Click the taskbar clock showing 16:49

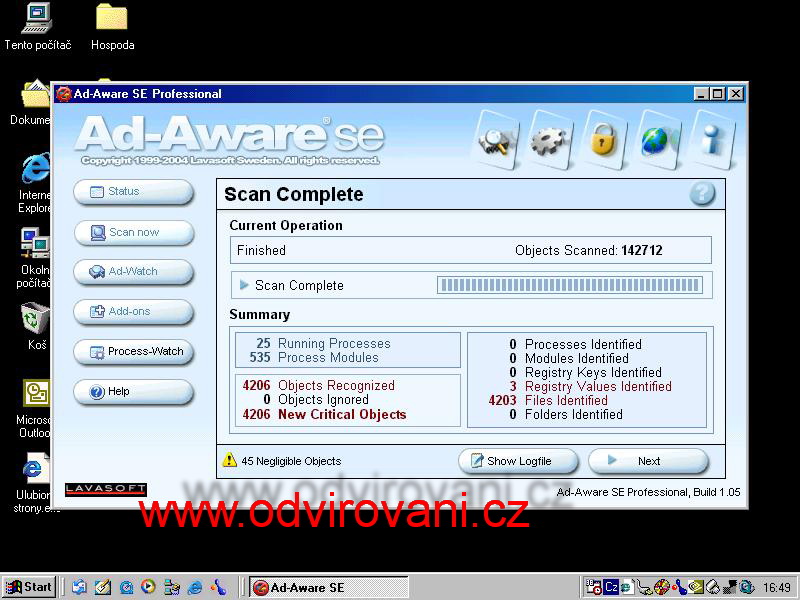777,588
